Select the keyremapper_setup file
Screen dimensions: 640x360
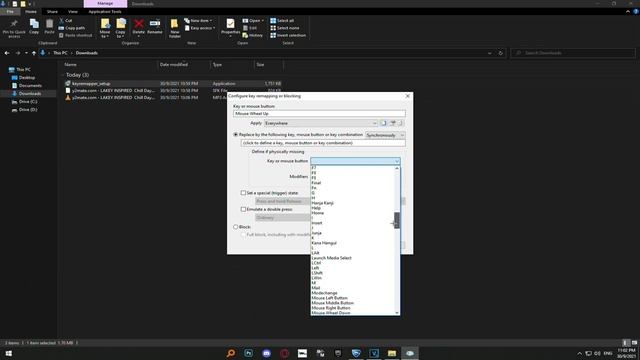(91, 84)
